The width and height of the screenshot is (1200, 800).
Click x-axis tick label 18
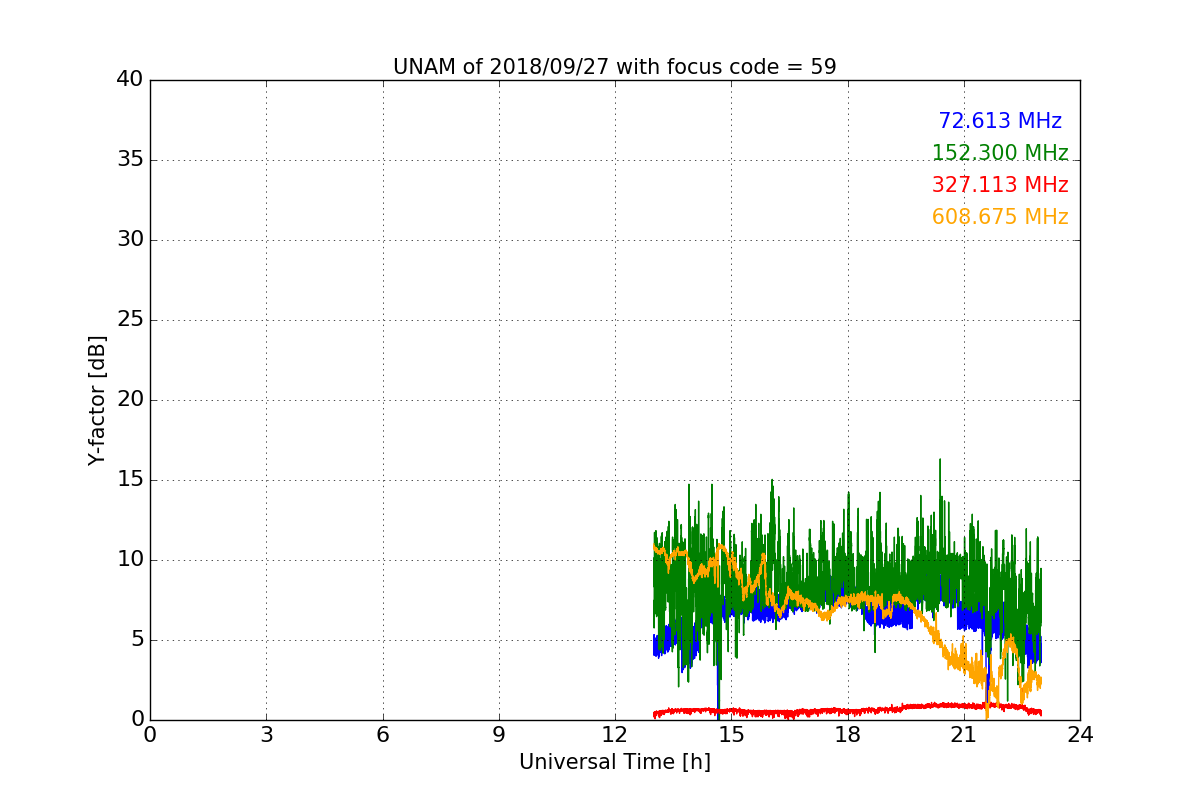pyautogui.click(x=847, y=735)
